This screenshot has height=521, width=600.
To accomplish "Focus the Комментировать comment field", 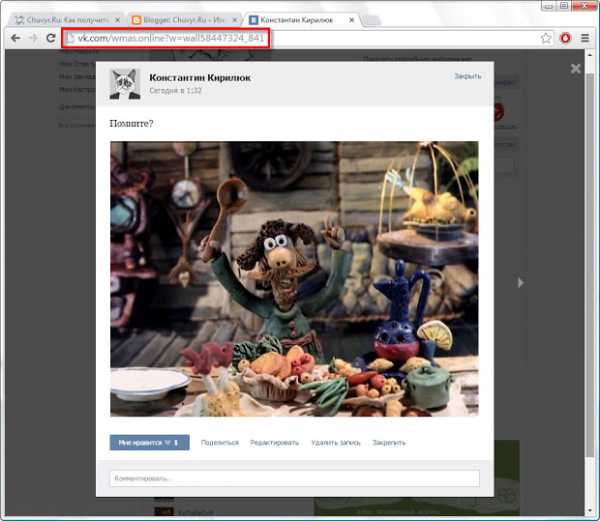I will coord(295,479).
